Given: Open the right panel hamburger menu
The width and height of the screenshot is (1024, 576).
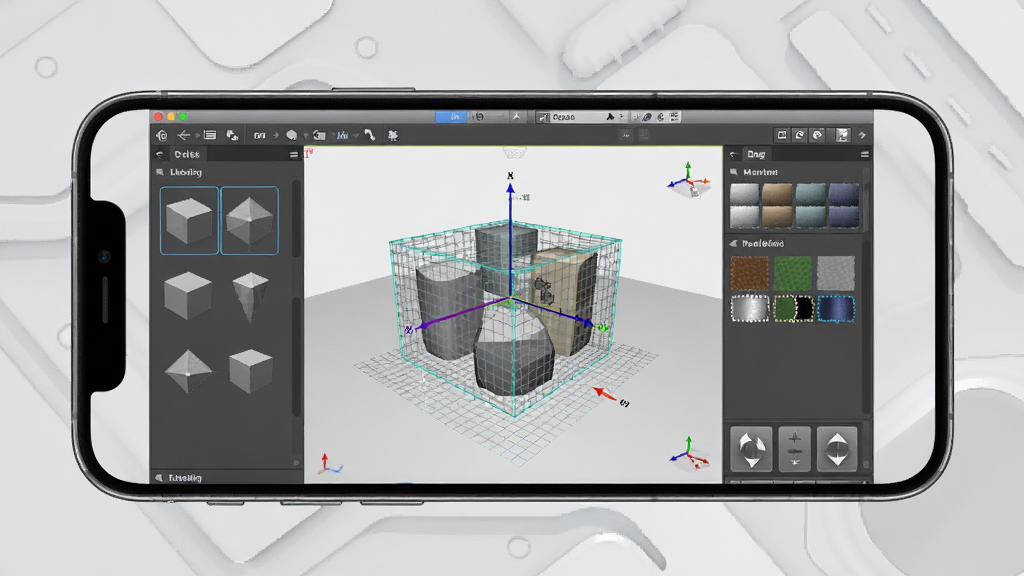Looking at the screenshot, I should (x=865, y=154).
